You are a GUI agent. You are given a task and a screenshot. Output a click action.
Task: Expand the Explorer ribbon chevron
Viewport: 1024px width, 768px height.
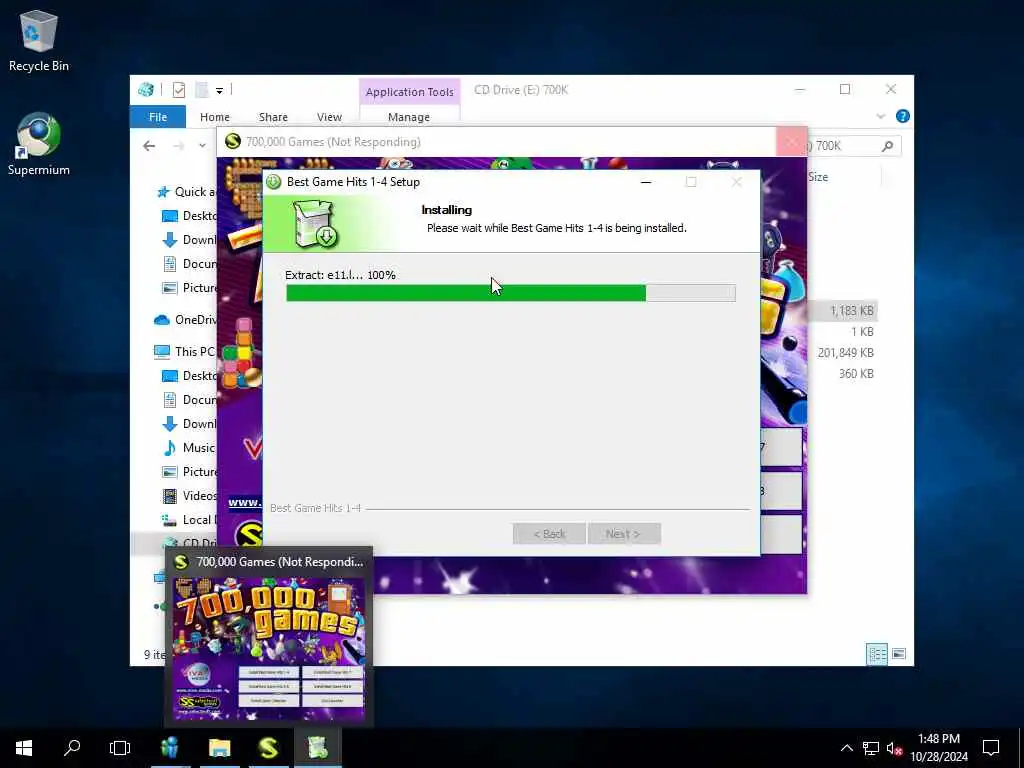tap(880, 116)
